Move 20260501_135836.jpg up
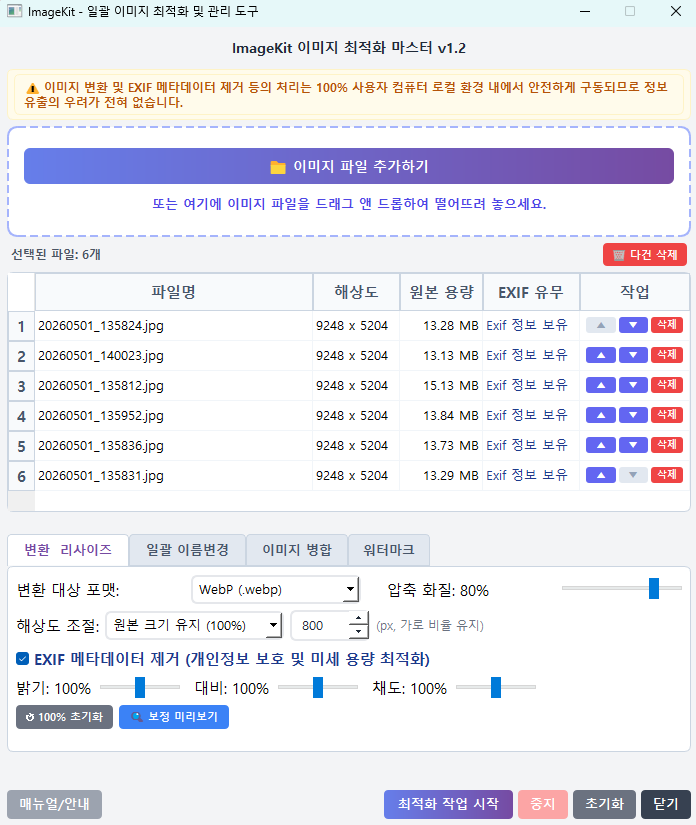This screenshot has height=825, width=696. 601,445
